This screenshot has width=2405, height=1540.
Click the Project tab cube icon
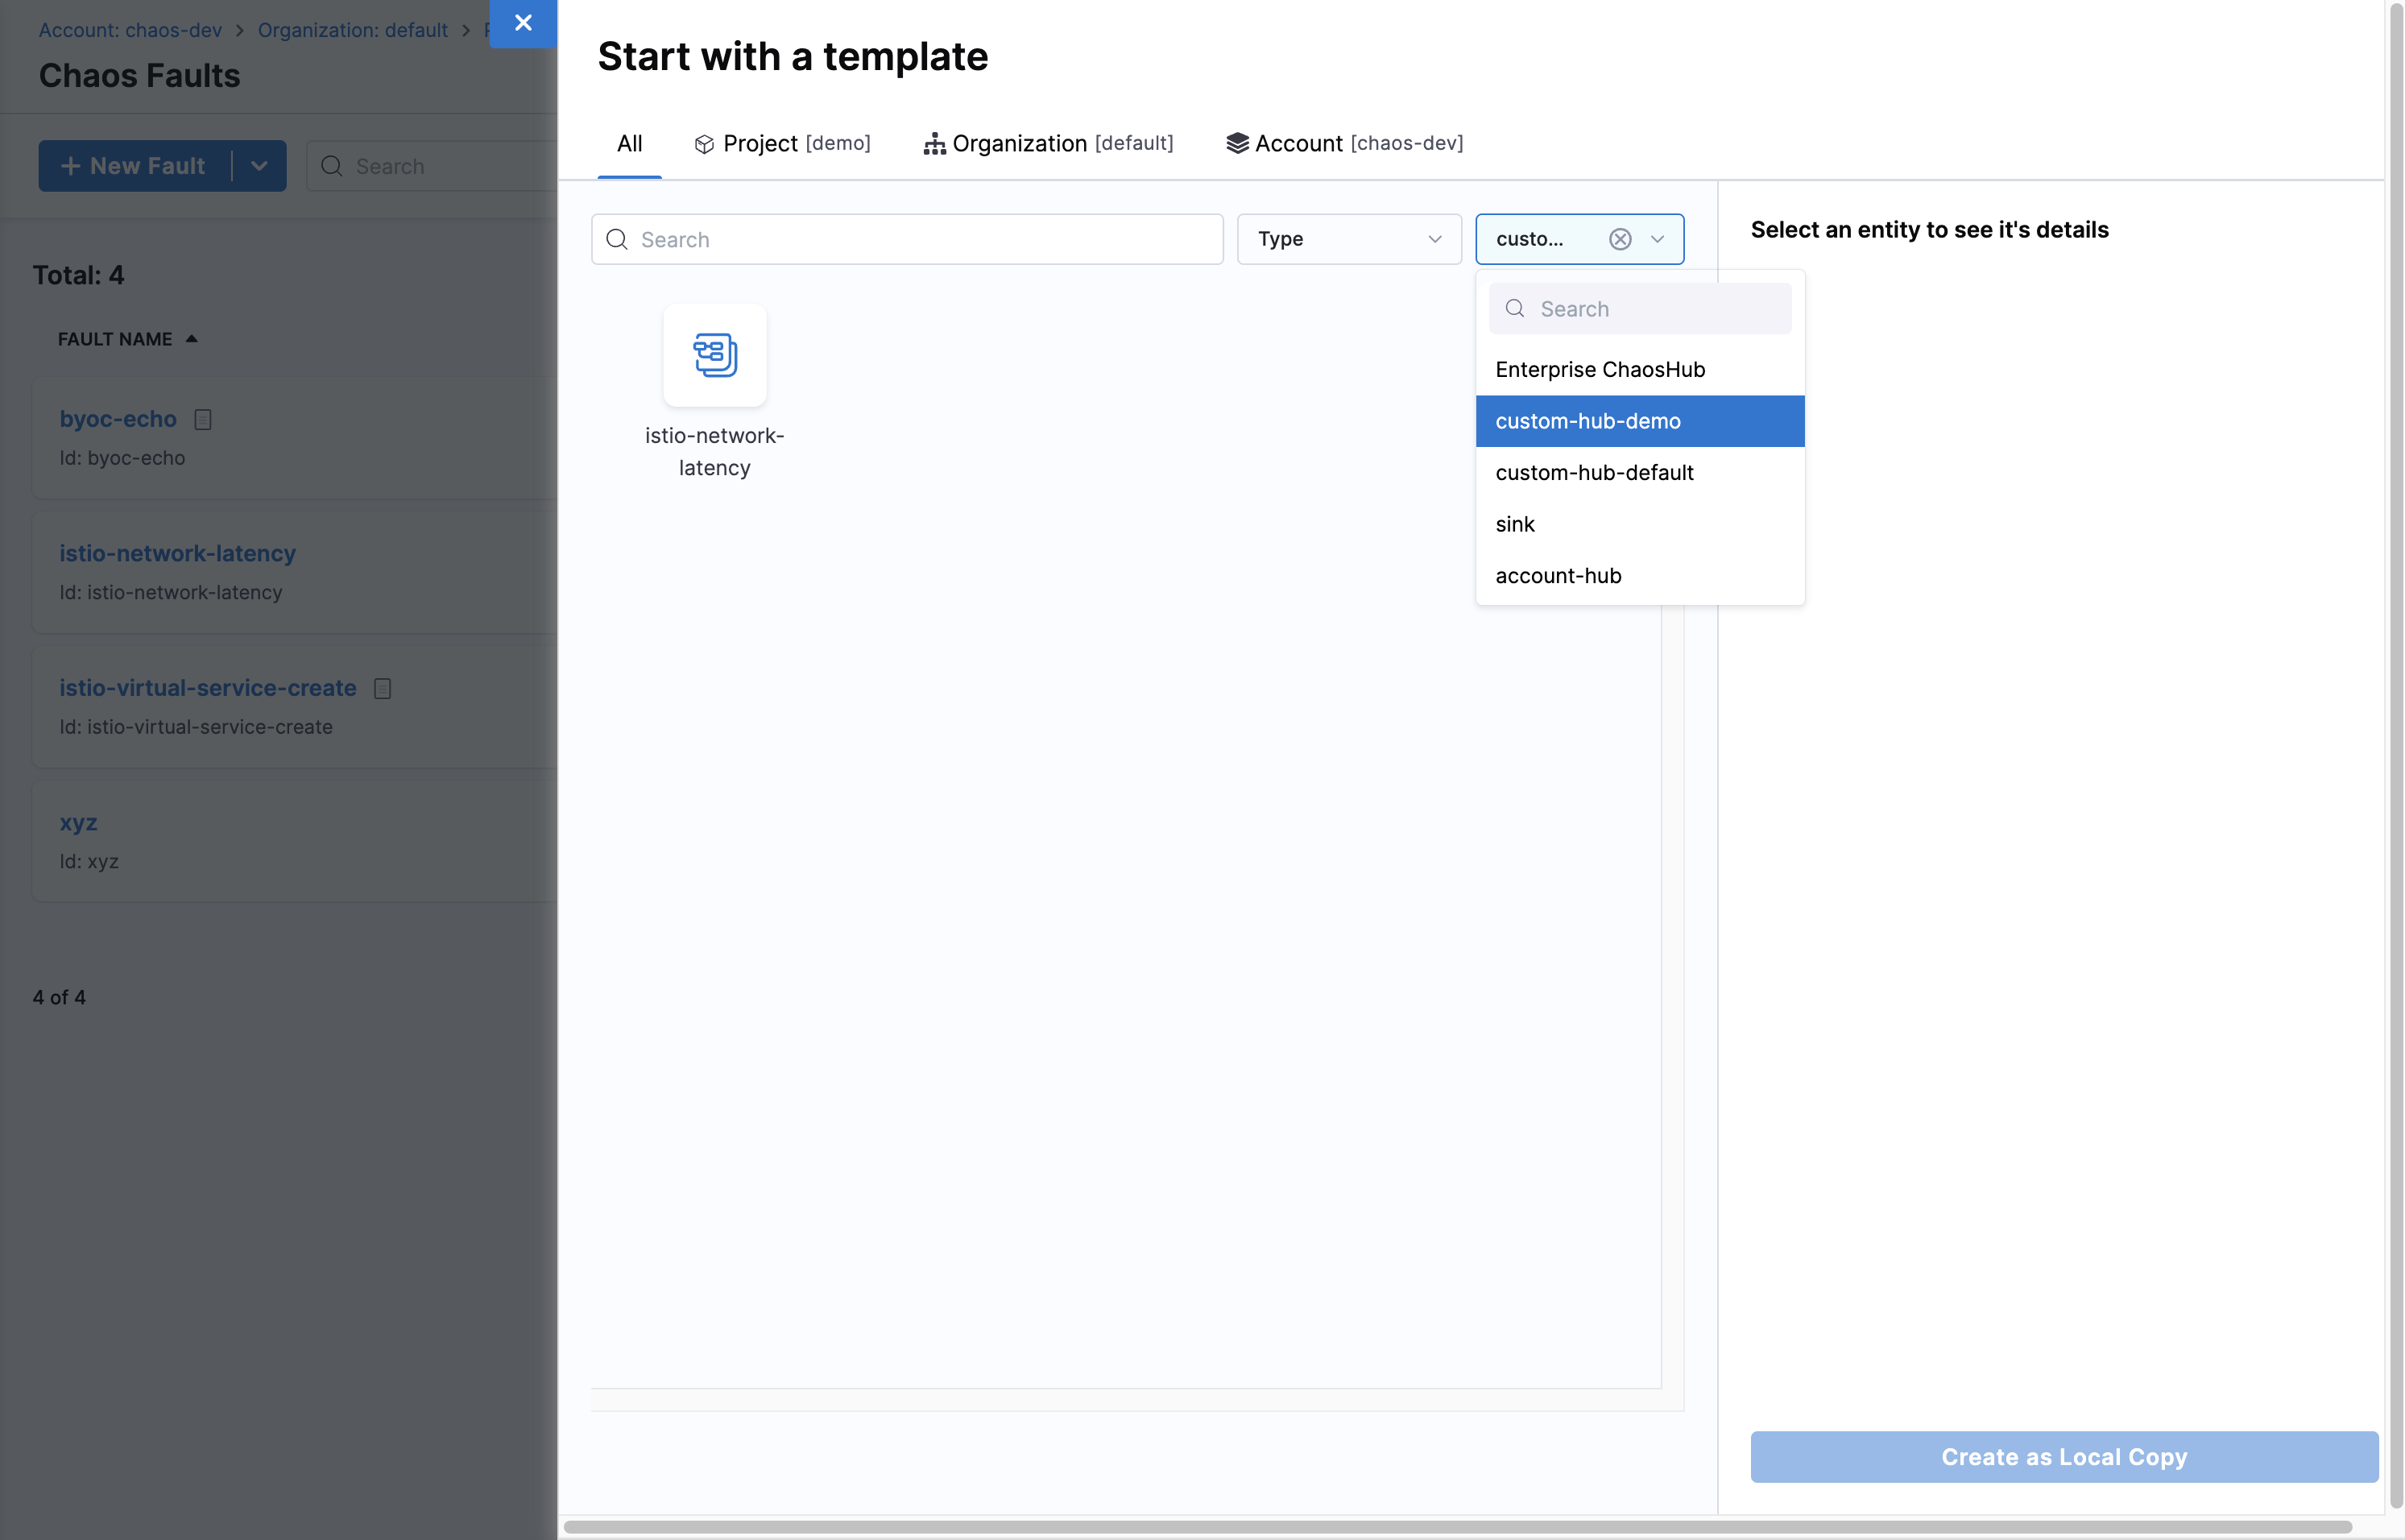coord(704,144)
